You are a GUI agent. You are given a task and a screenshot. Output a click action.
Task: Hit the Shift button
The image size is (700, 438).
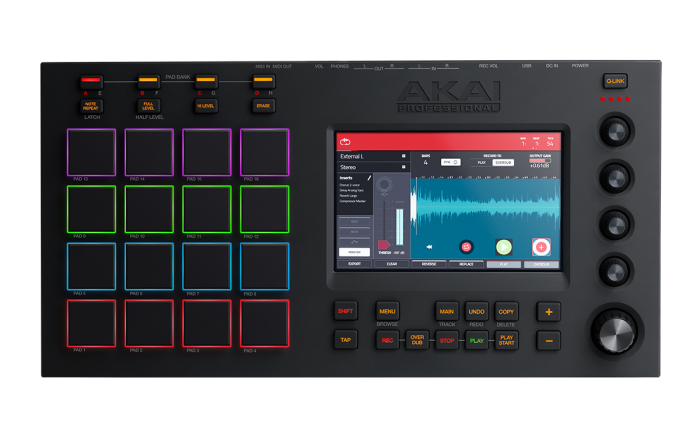click(x=346, y=311)
